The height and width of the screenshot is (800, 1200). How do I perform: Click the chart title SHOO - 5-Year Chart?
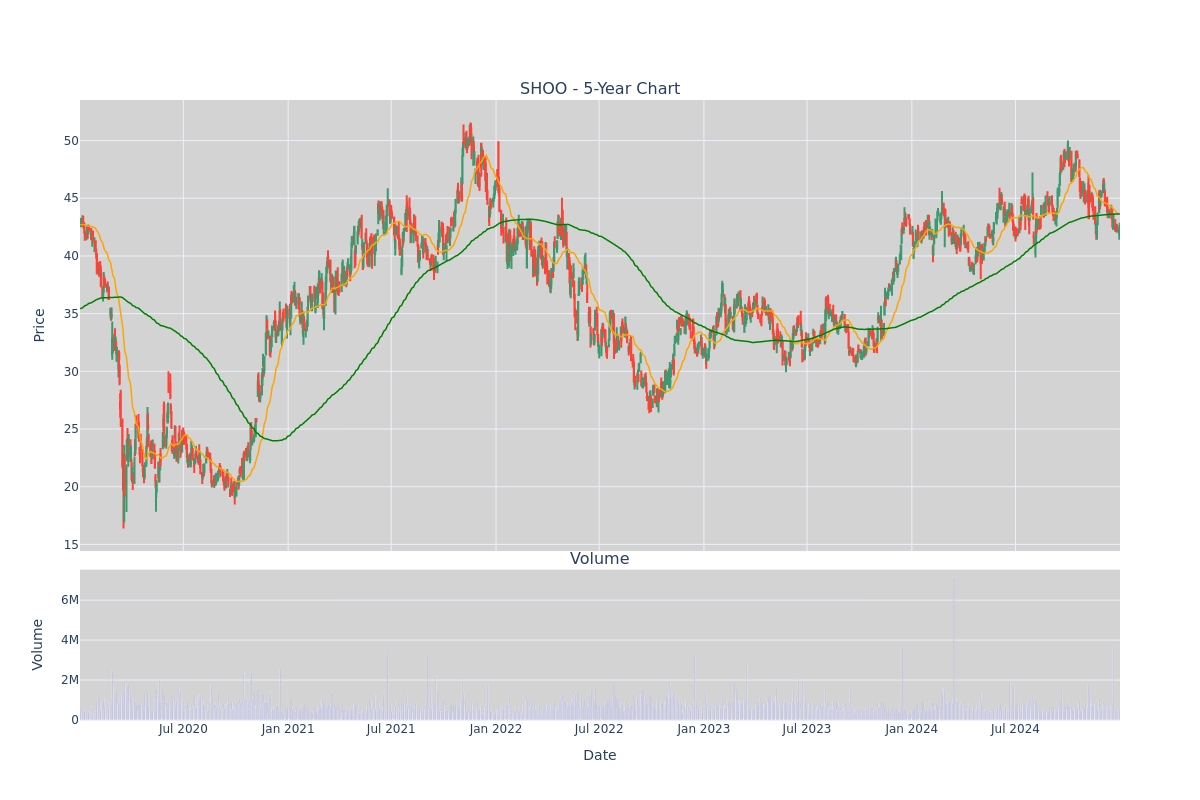pos(600,89)
